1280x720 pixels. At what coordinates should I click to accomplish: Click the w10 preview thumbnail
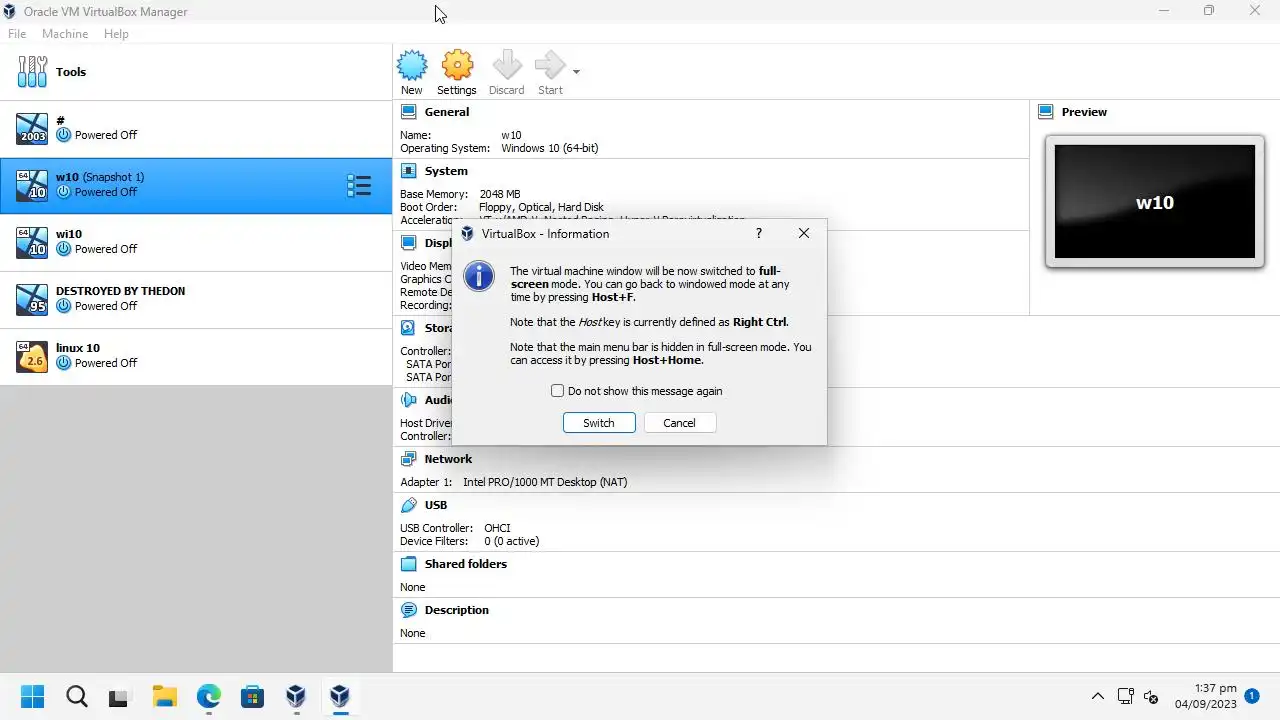tap(1155, 202)
